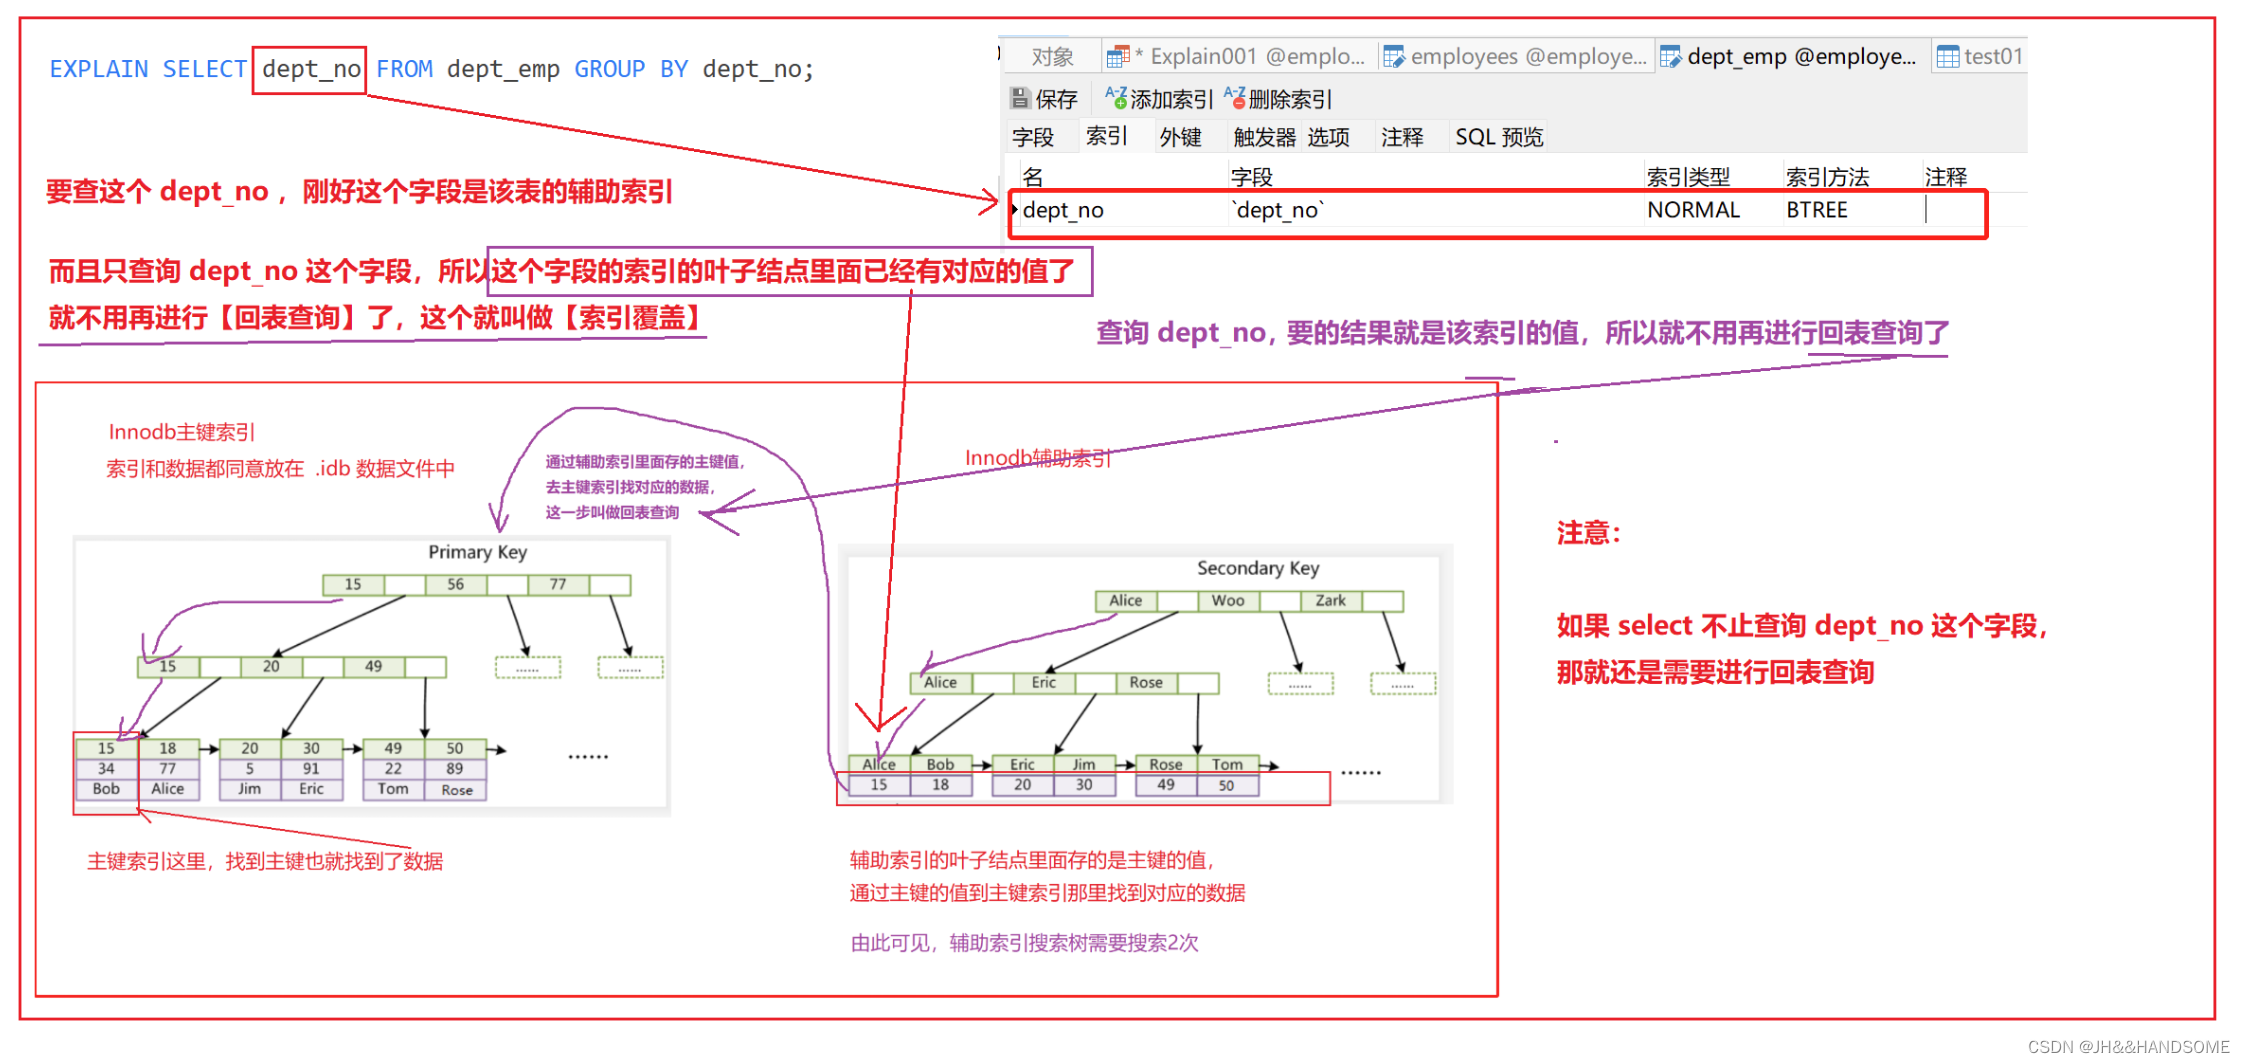Click the employees table-design tab icon
The image size is (2245, 1063).
point(1394,57)
